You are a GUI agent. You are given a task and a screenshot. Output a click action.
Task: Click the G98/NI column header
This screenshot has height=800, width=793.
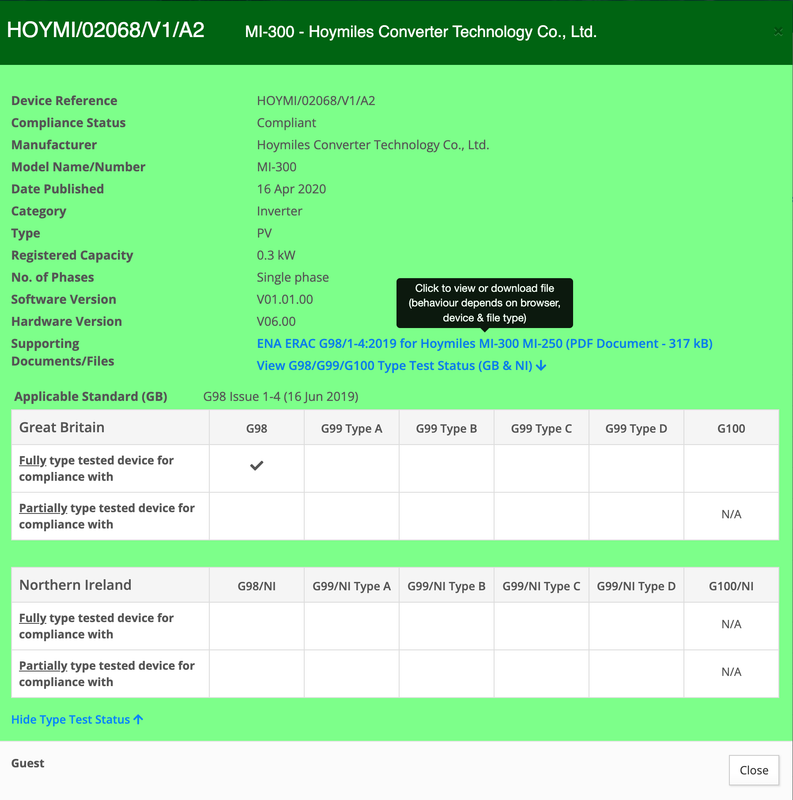click(x=257, y=586)
